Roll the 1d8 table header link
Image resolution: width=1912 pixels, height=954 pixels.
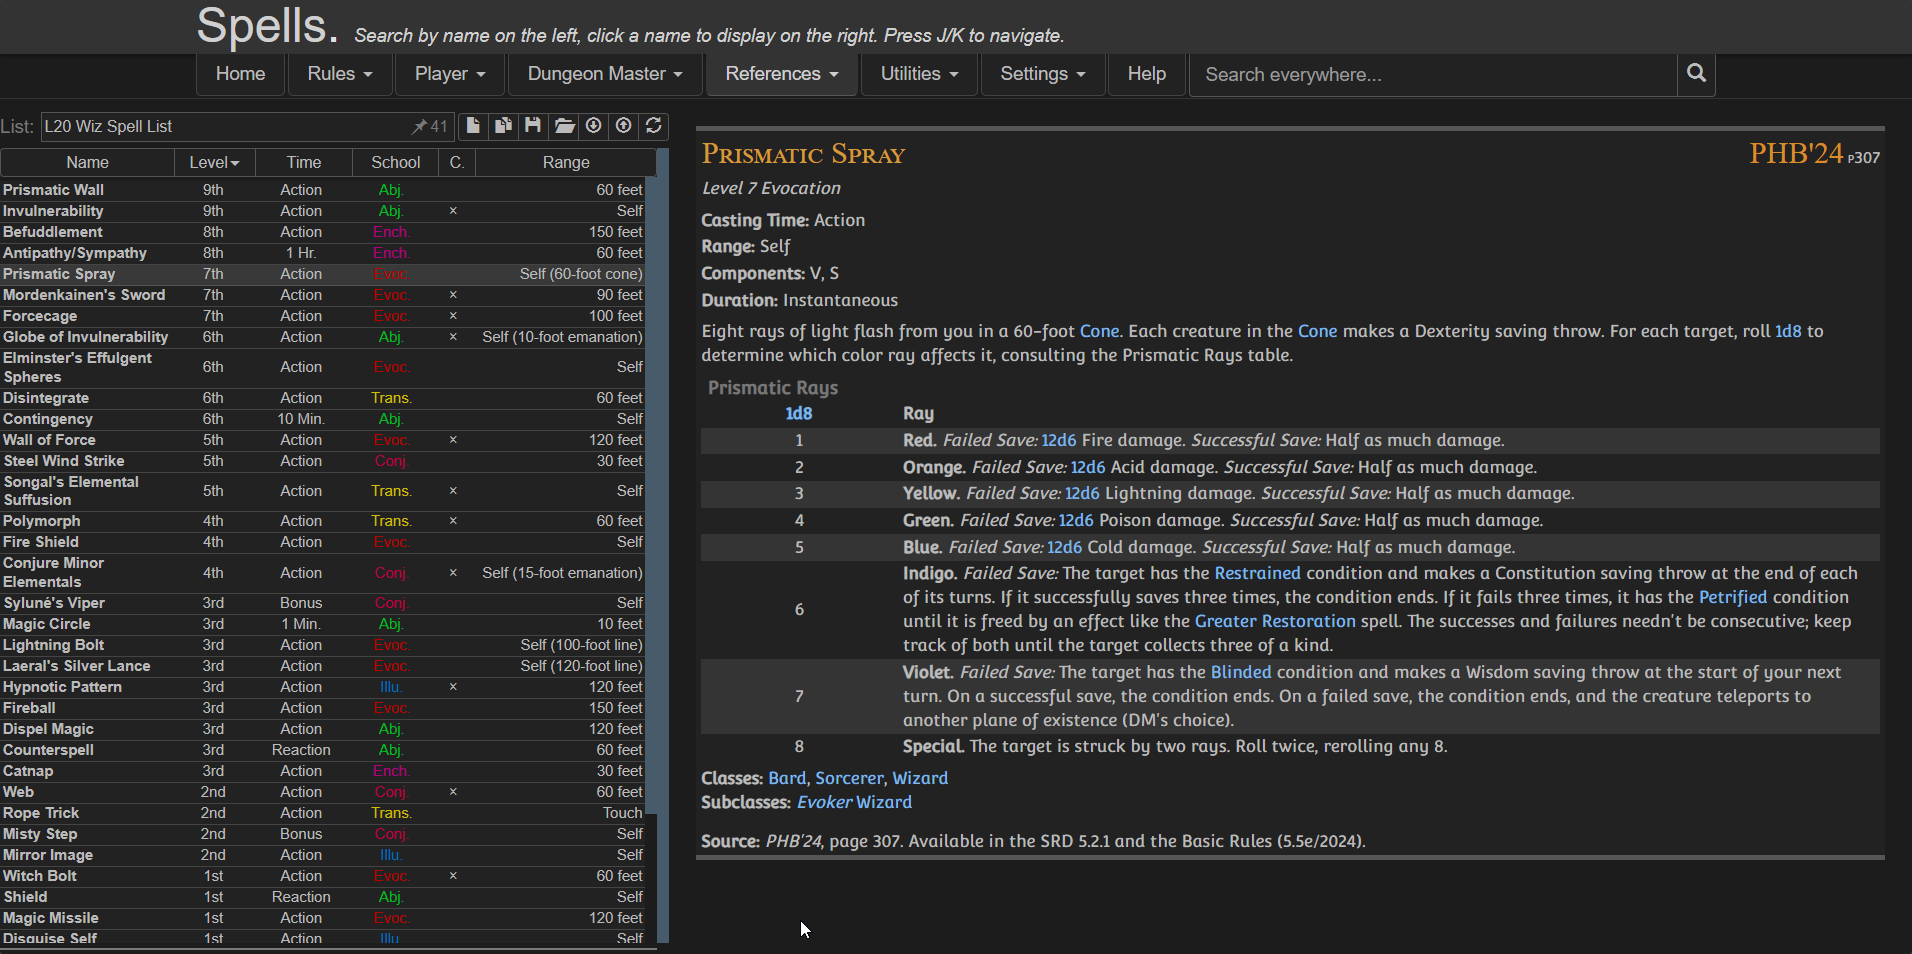(x=798, y=413)
